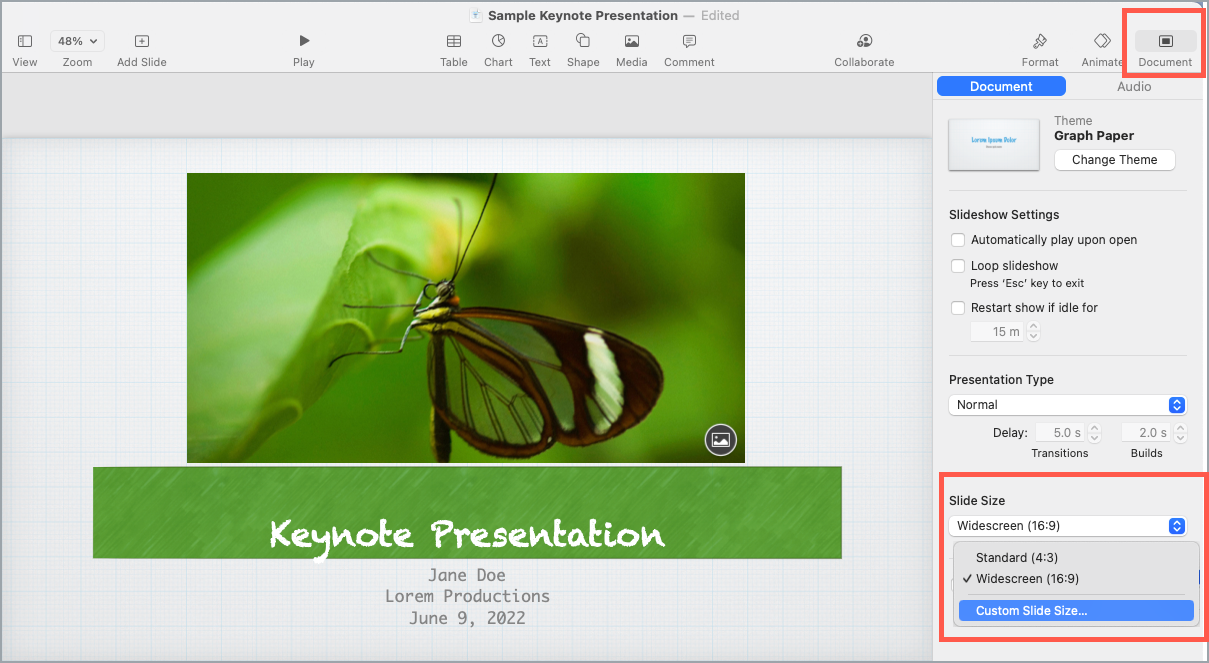Select the butterfly photo on slide

click(466, 318)
